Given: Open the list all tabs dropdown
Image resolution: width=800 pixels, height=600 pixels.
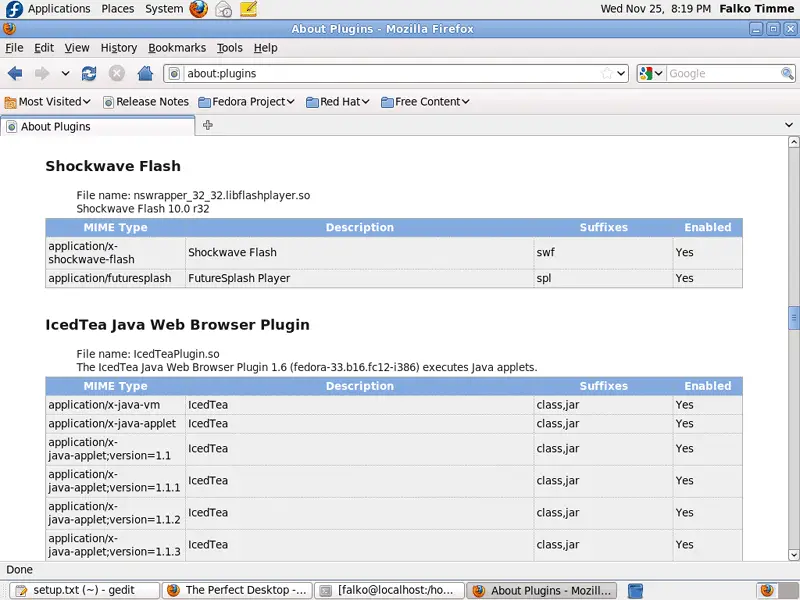Looking at the screenshot, I should click(789, 125).
